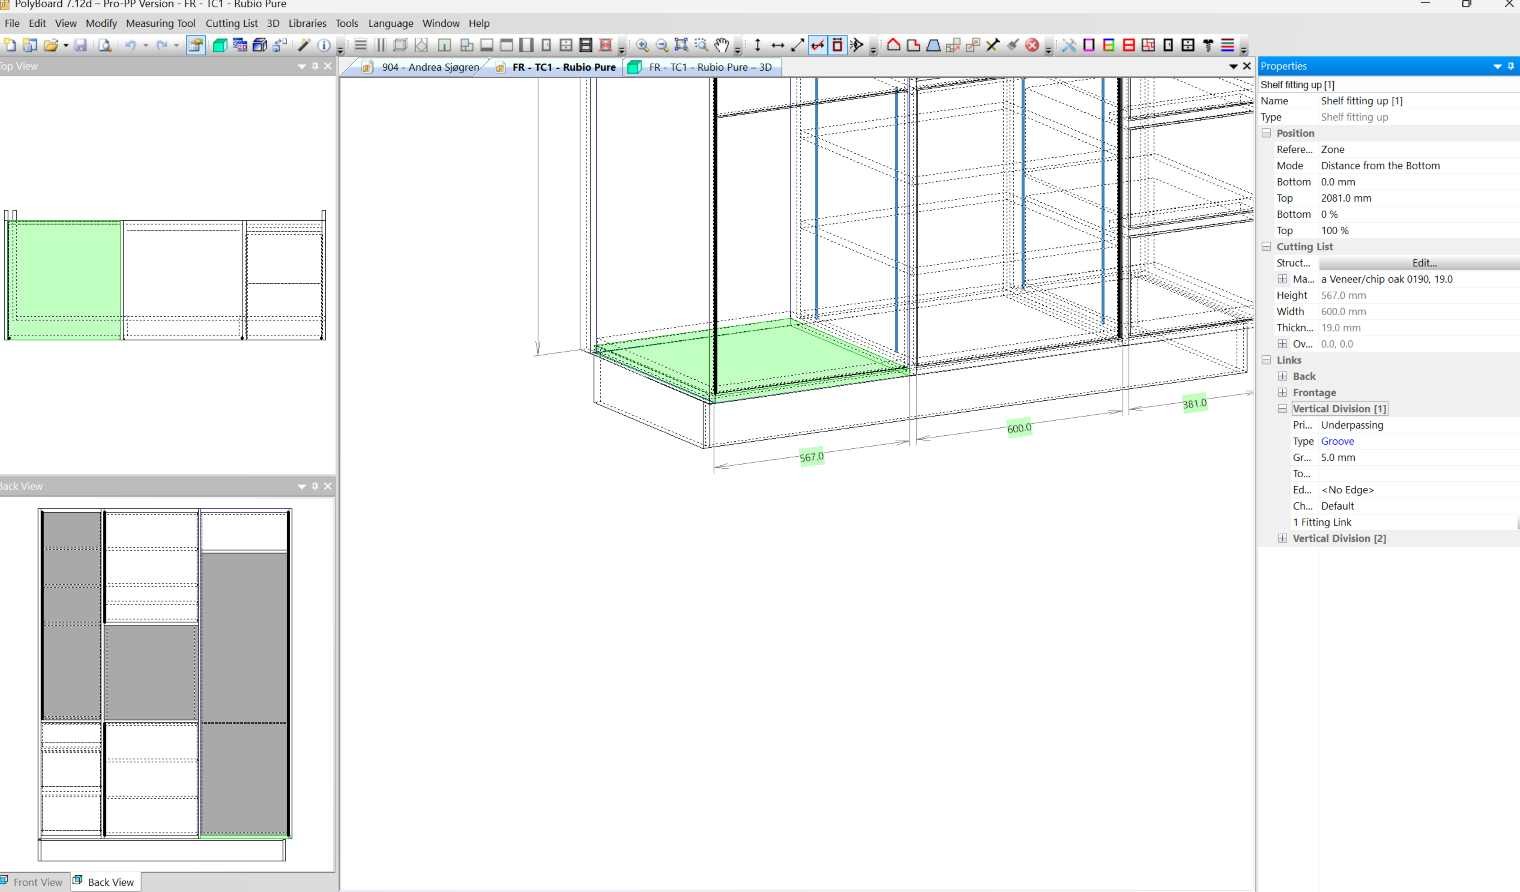Expand the Frontage links node
Image resolution: width=1520 pixels, height=892 pixels.
(x=1282, y=393)
